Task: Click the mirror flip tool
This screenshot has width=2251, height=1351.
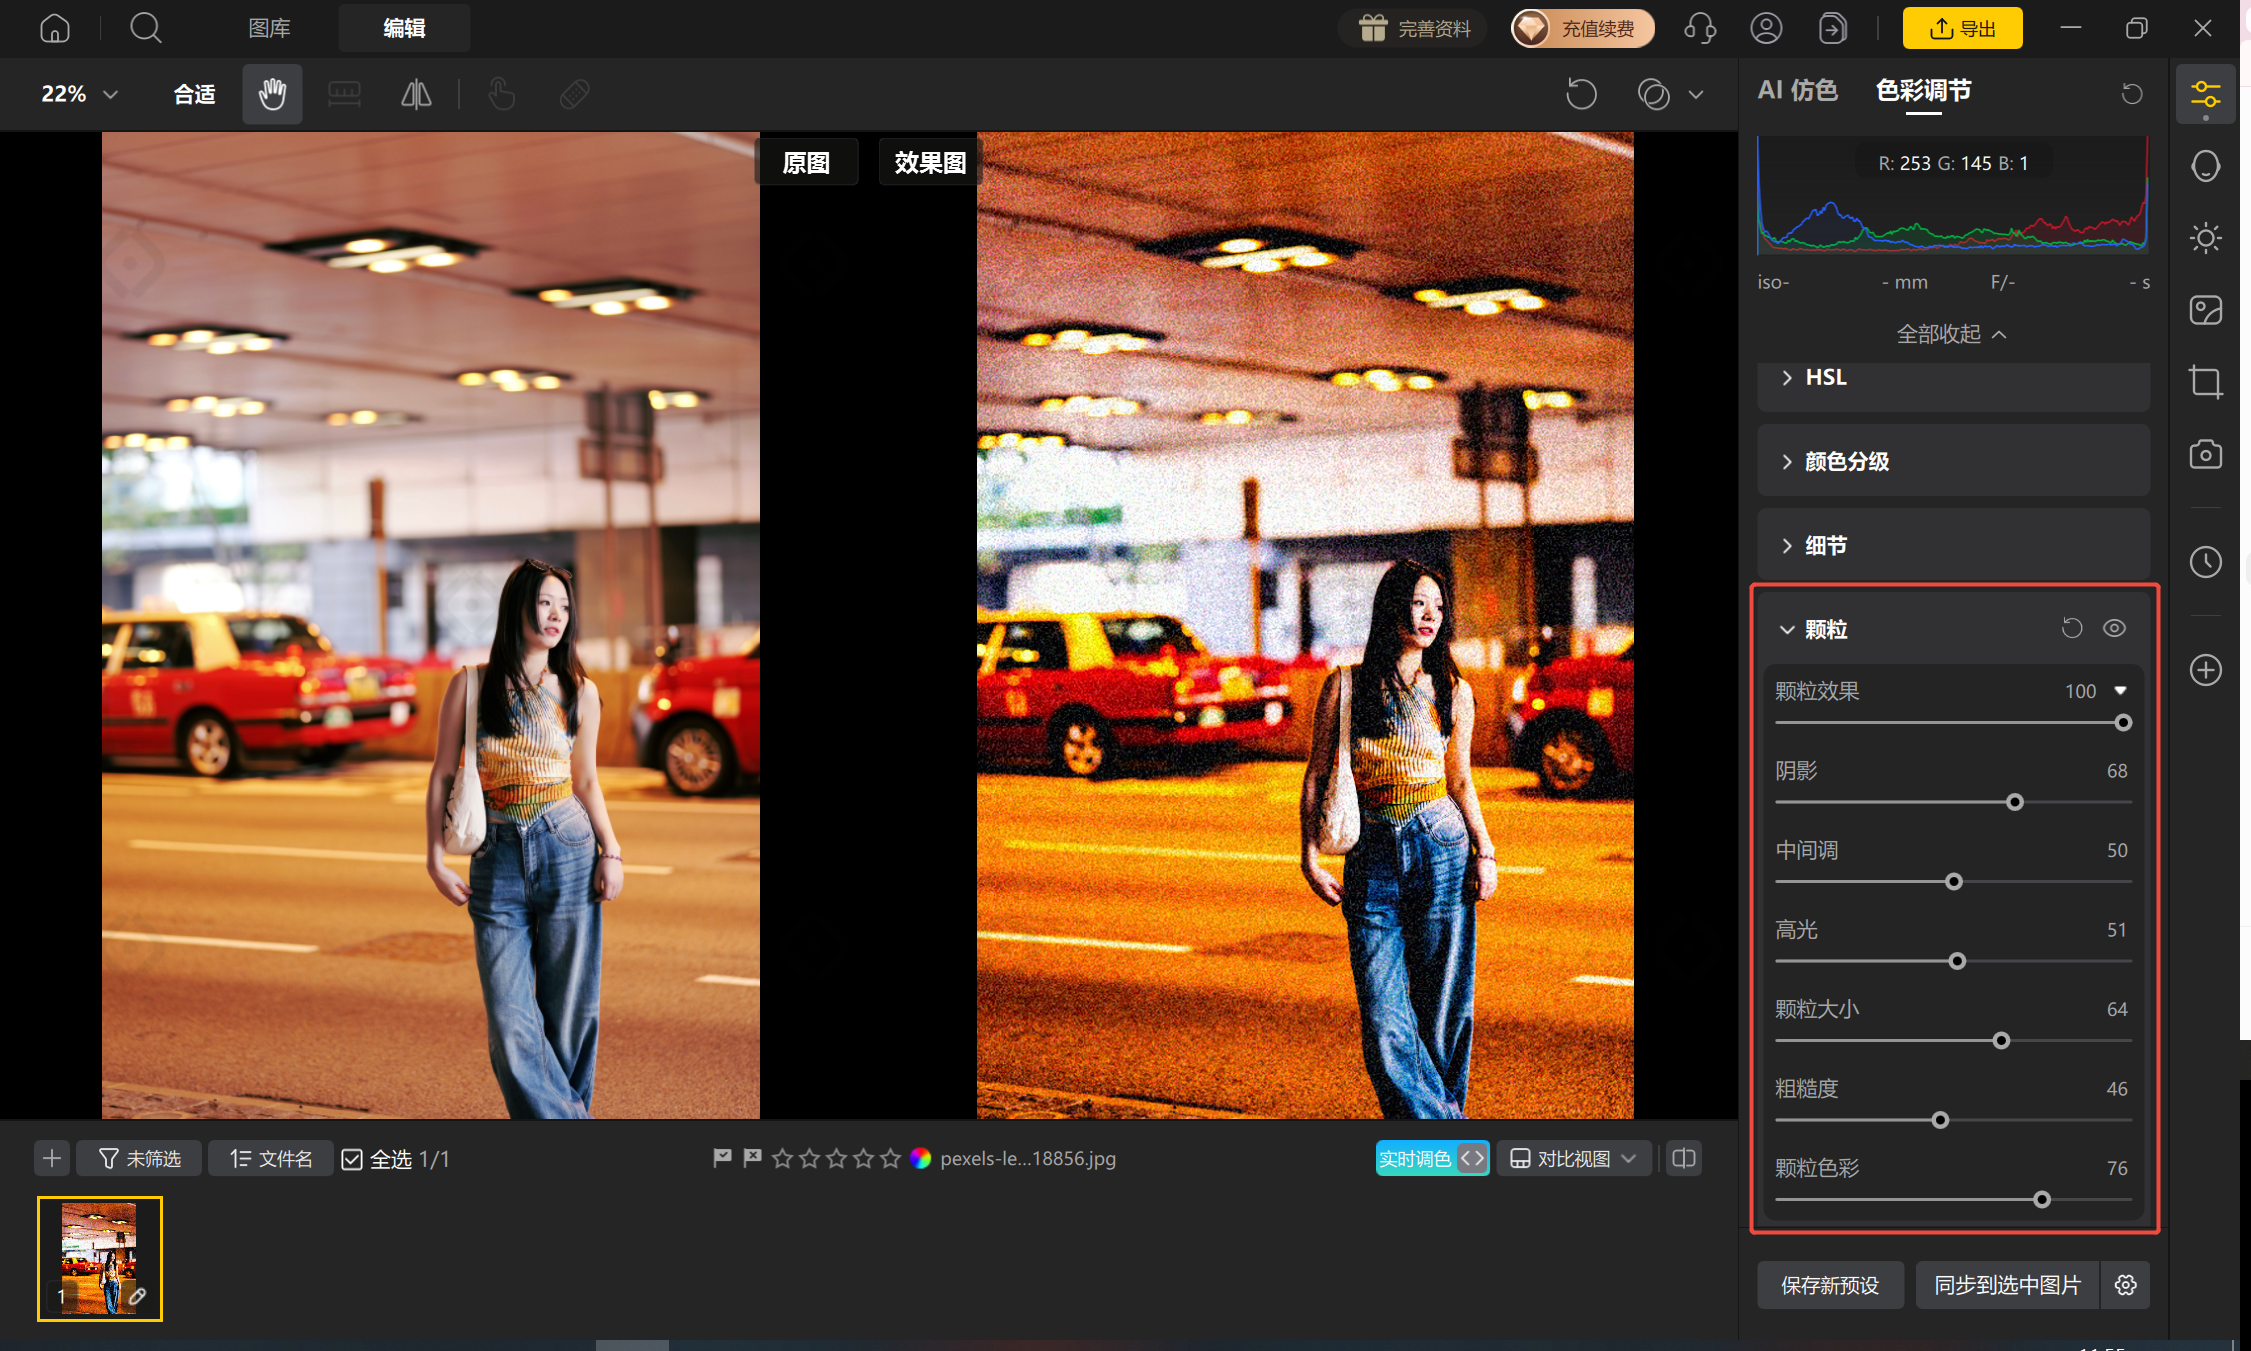Action: [416, 94]
